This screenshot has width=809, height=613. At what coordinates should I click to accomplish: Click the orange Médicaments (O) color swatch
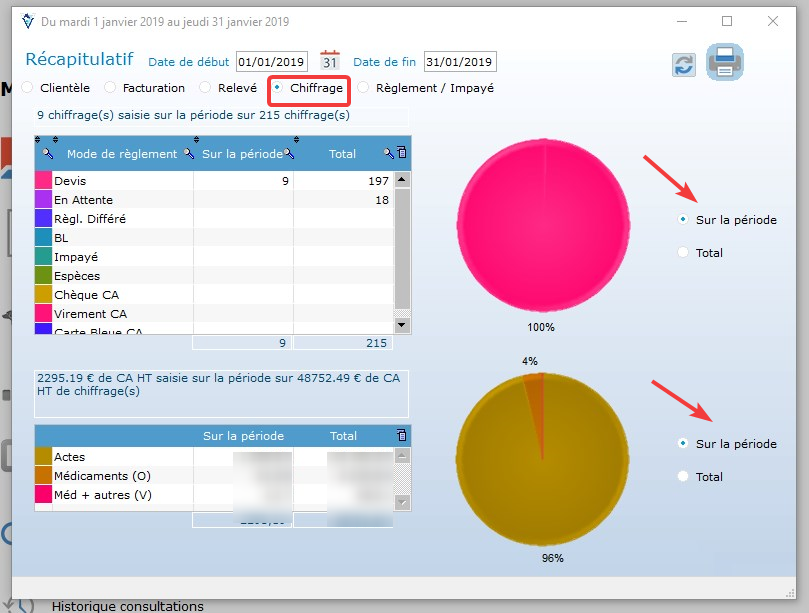[43, 475]
